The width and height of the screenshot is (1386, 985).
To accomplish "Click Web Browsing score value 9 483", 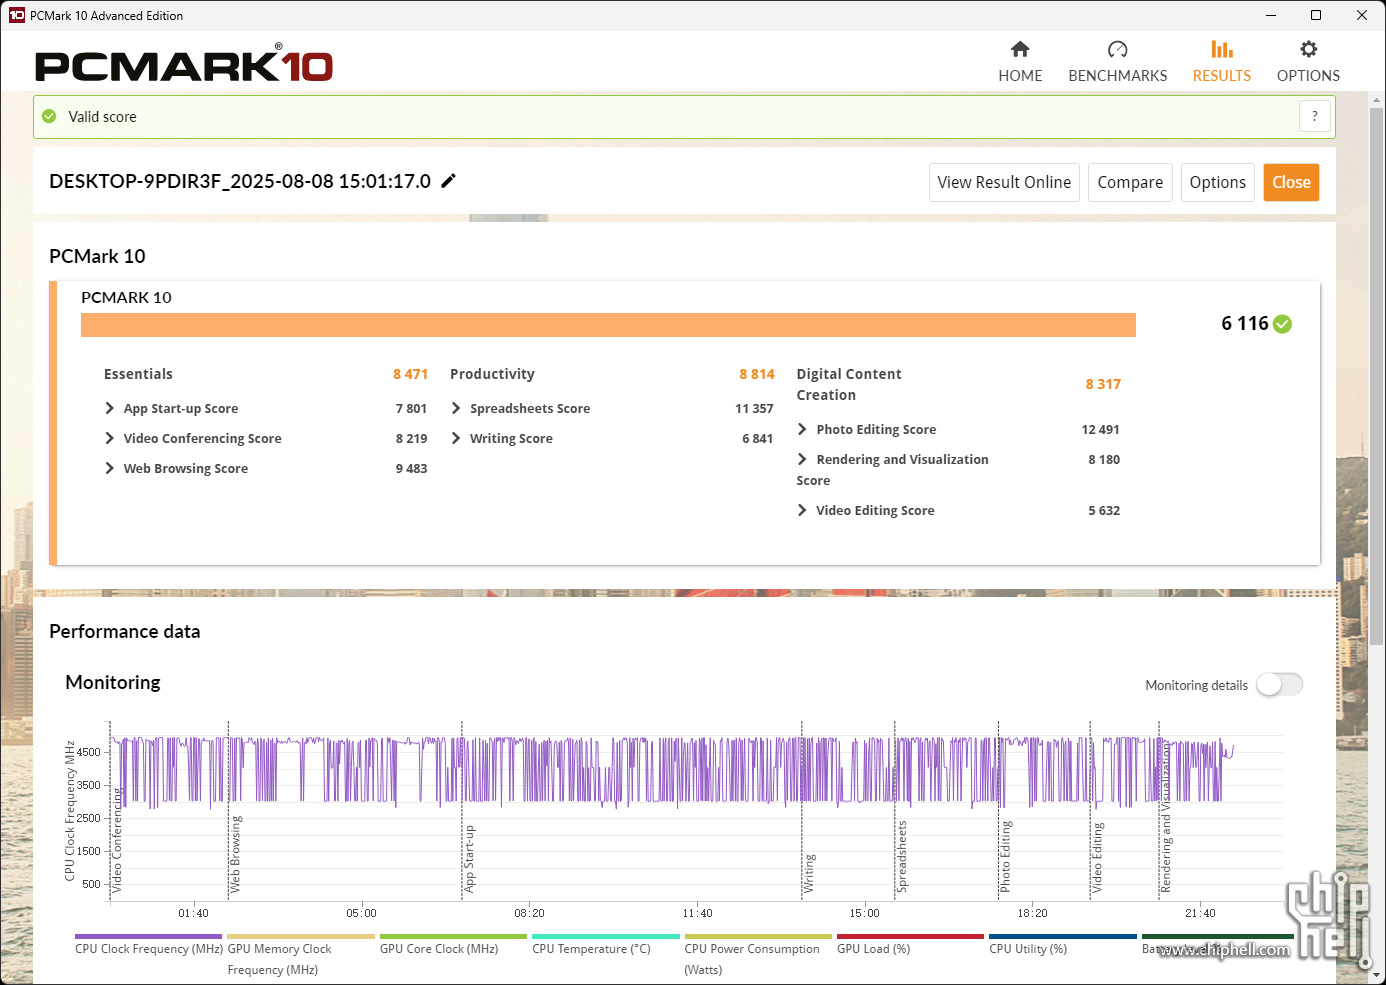I will pos(411,469).
